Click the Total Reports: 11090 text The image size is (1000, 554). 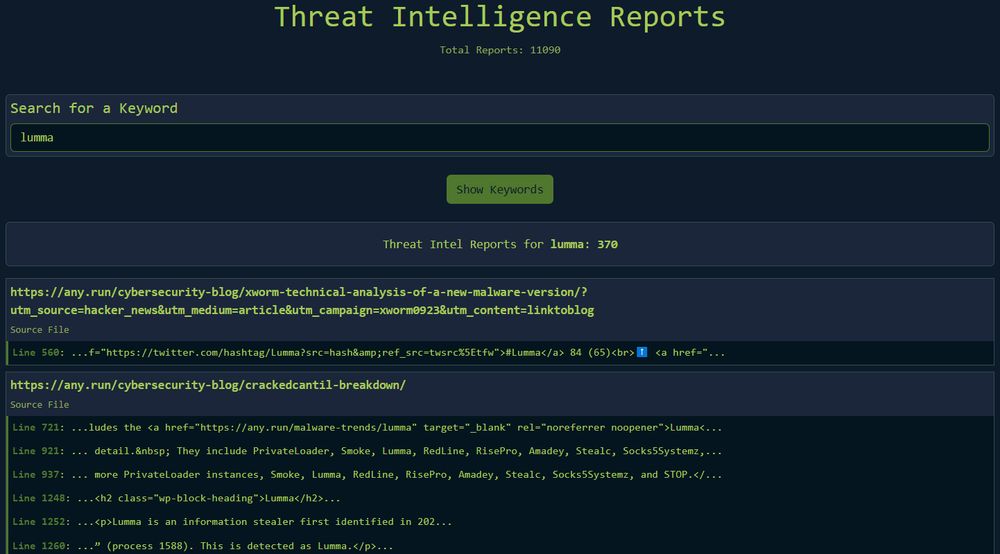499,50
